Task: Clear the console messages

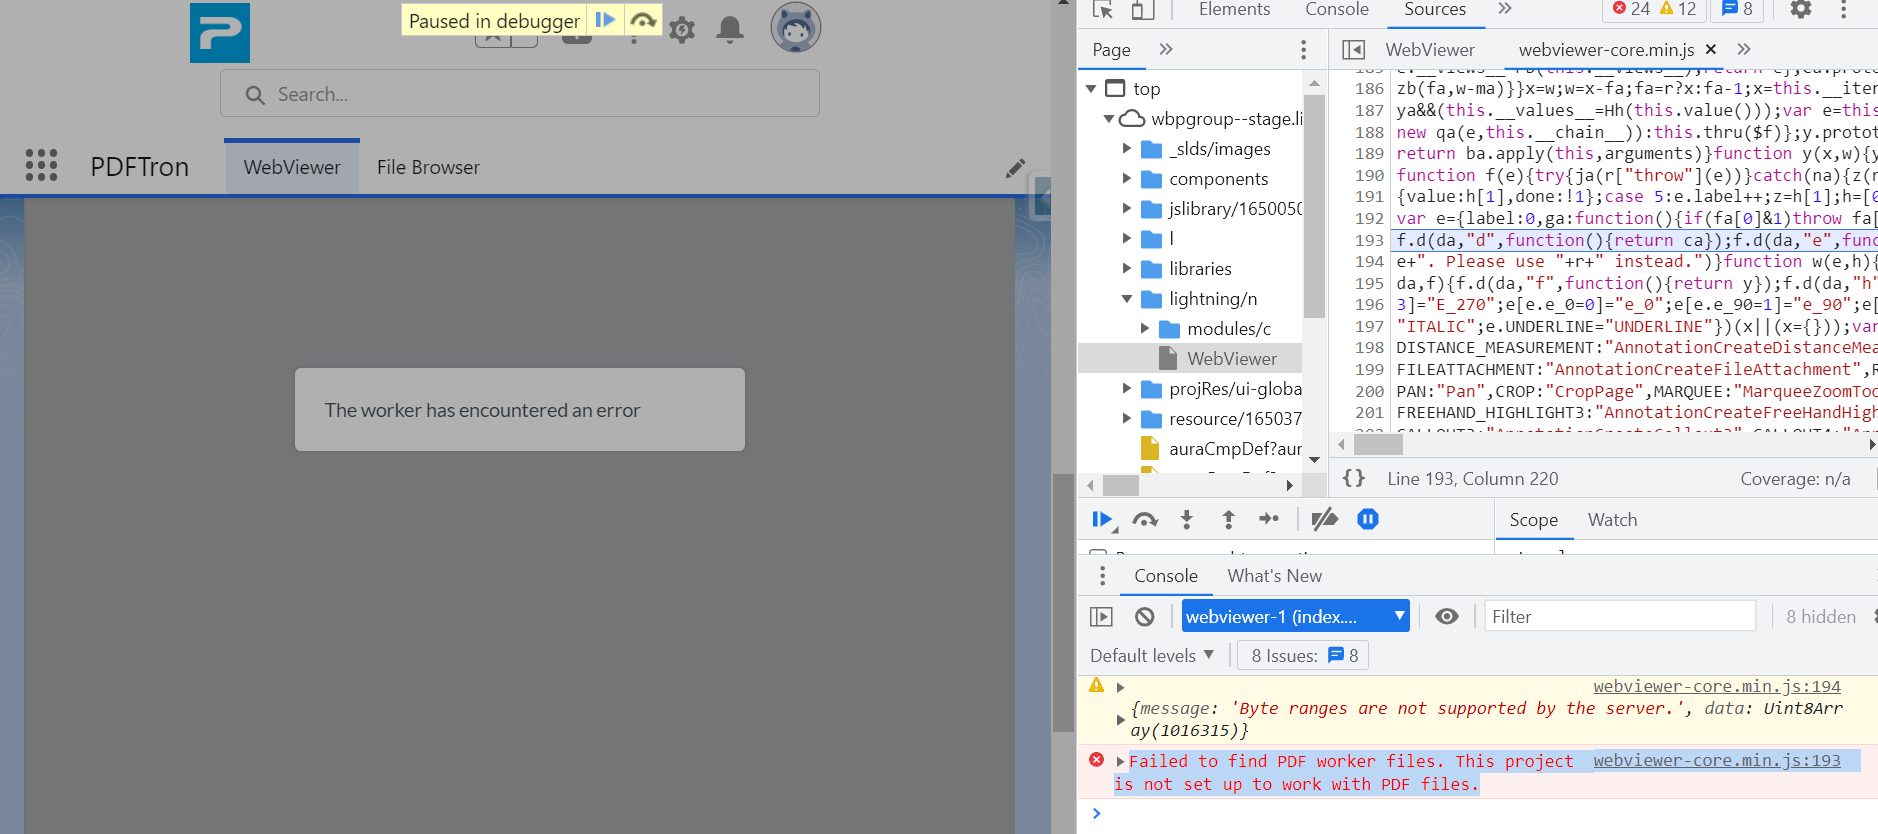Action: click(1145, 617)
